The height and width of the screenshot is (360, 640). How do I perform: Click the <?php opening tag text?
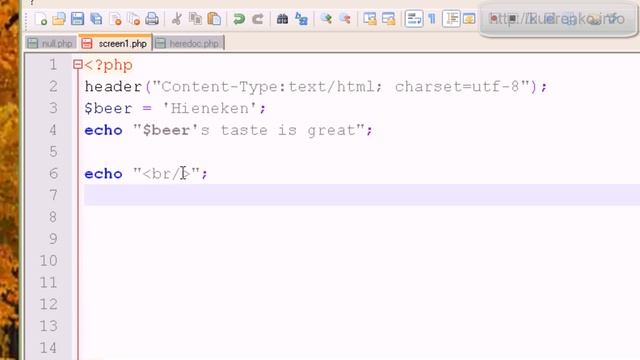109,65
